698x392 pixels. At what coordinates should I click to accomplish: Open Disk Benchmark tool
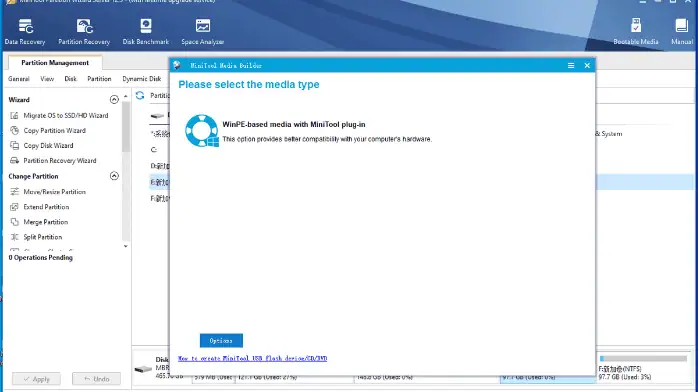(146, 31)
